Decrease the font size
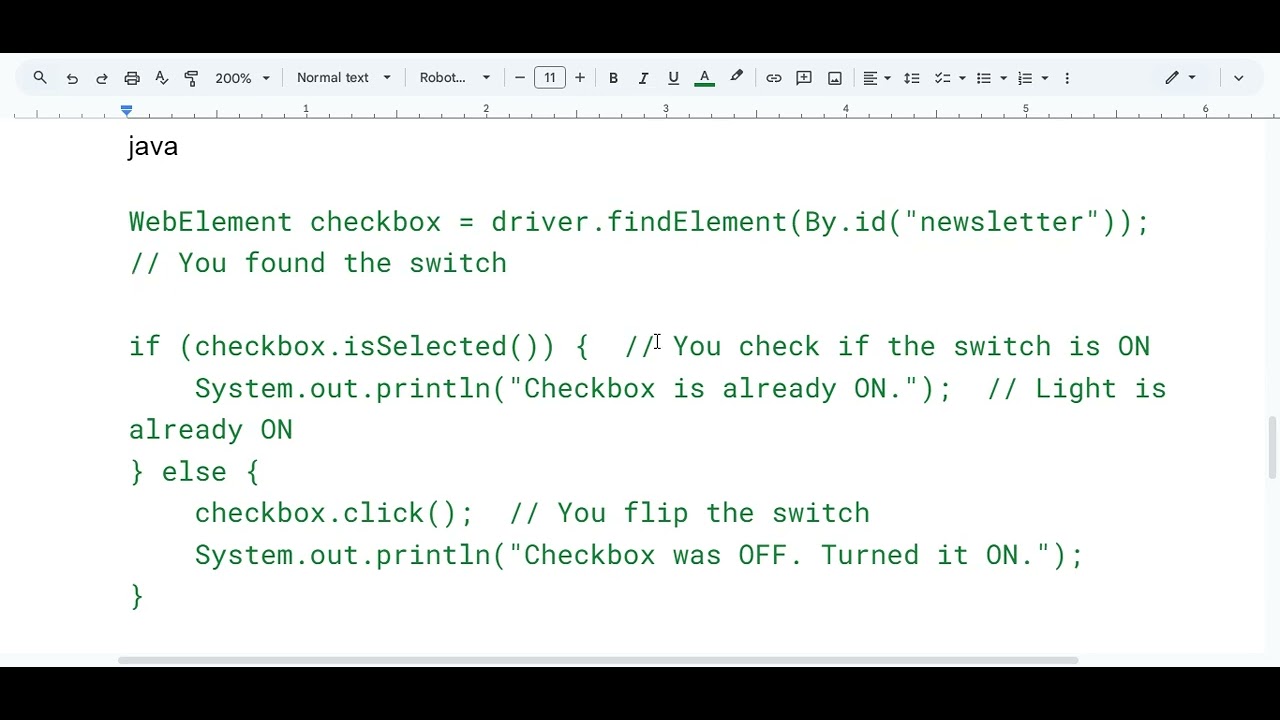 coord(519,78)
